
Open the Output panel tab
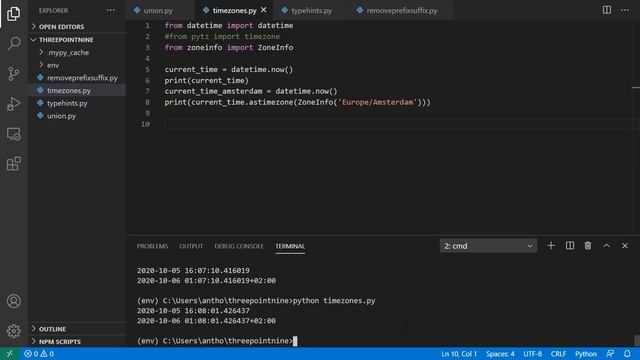point(191,246)
